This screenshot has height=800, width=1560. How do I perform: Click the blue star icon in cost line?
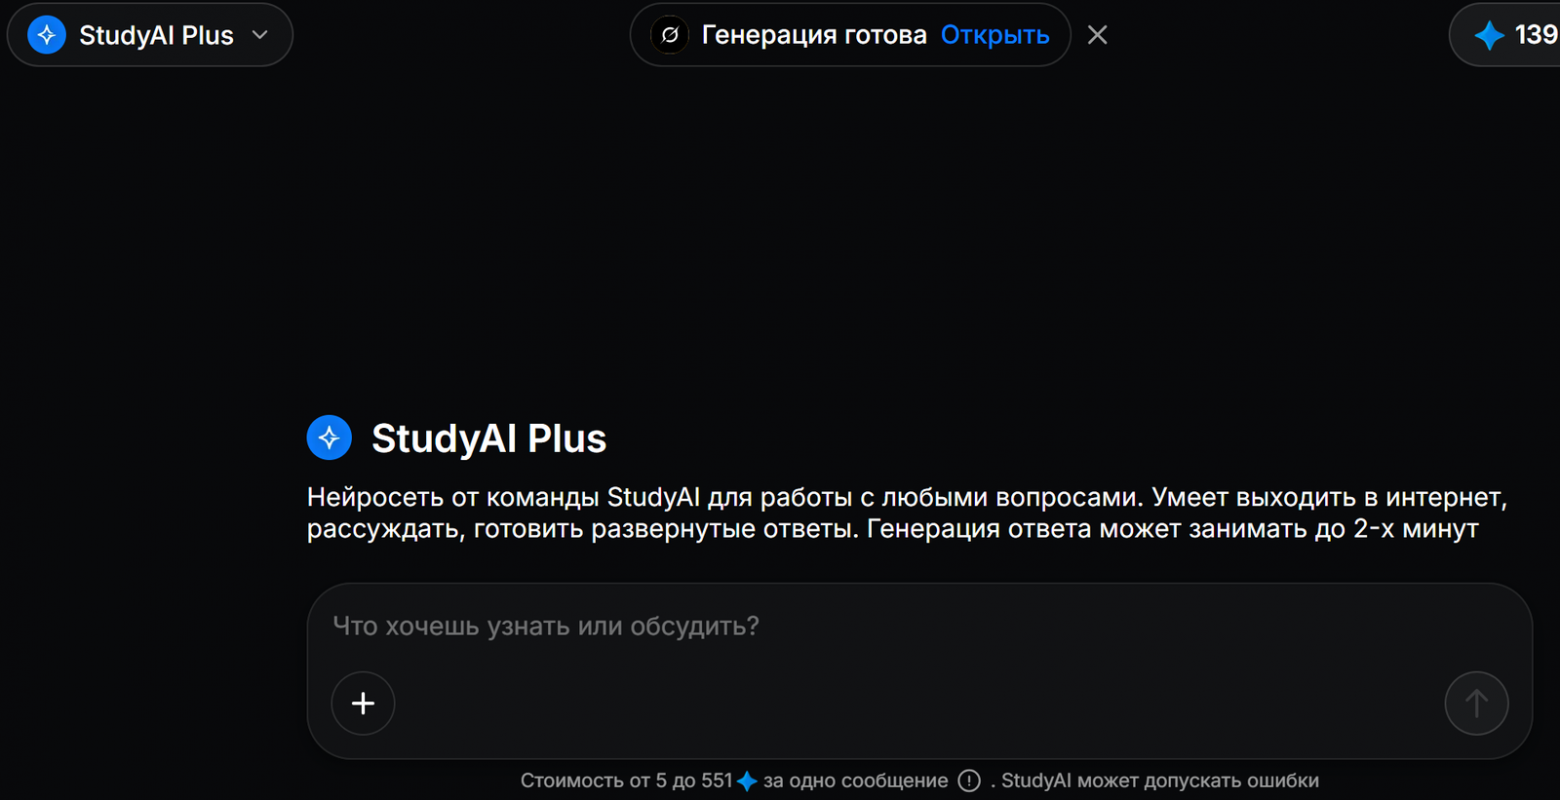coord(747,781)
